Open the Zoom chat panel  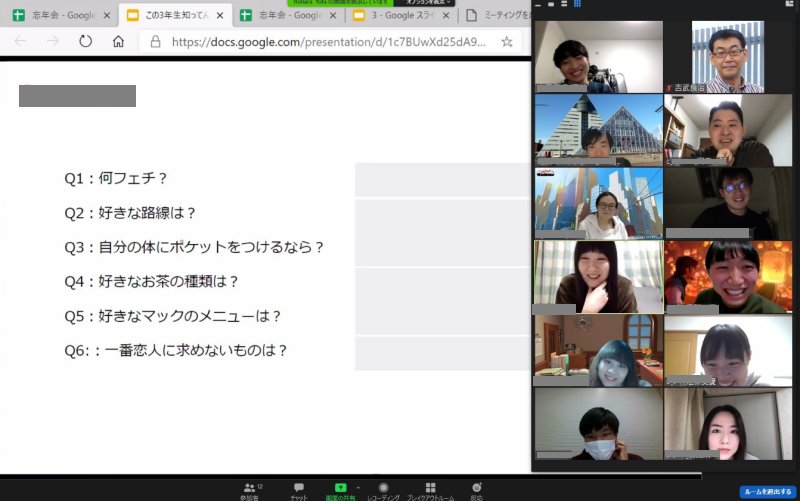click(298, 491)
